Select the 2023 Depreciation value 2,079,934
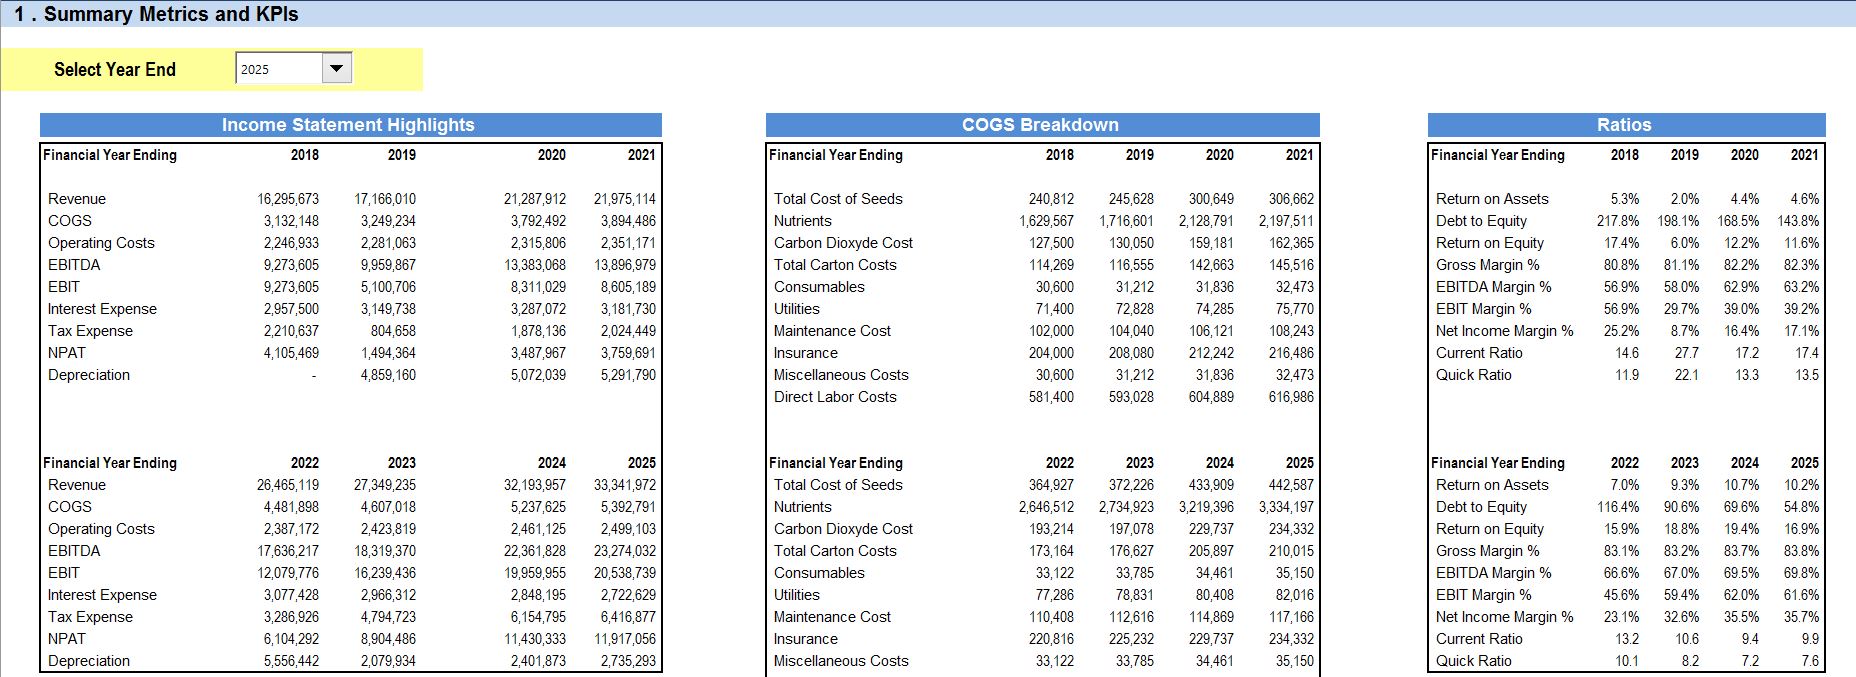The image size is (1856, 677). click(x=388, y=661)
